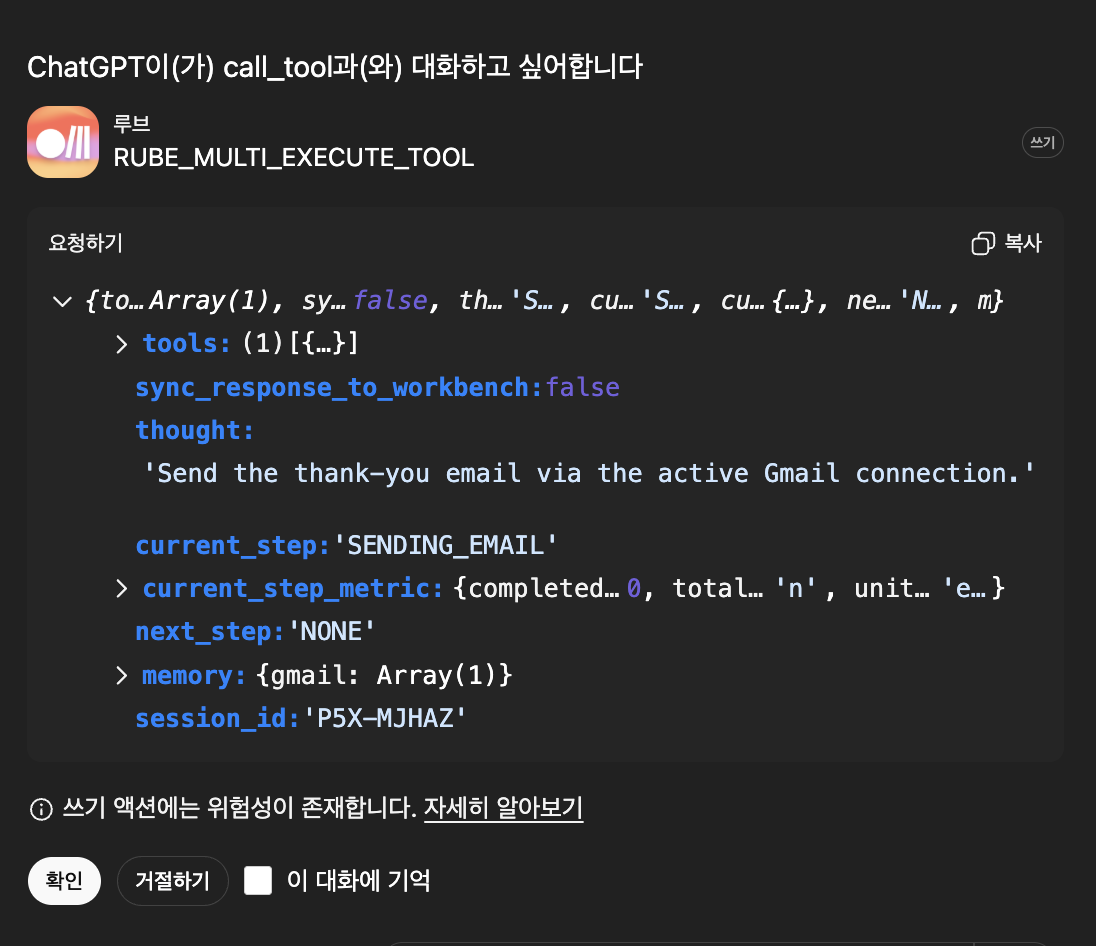Click the 쓰기 badge
This screenshot has height=946, width=1096.
[x=1042, y=143]
